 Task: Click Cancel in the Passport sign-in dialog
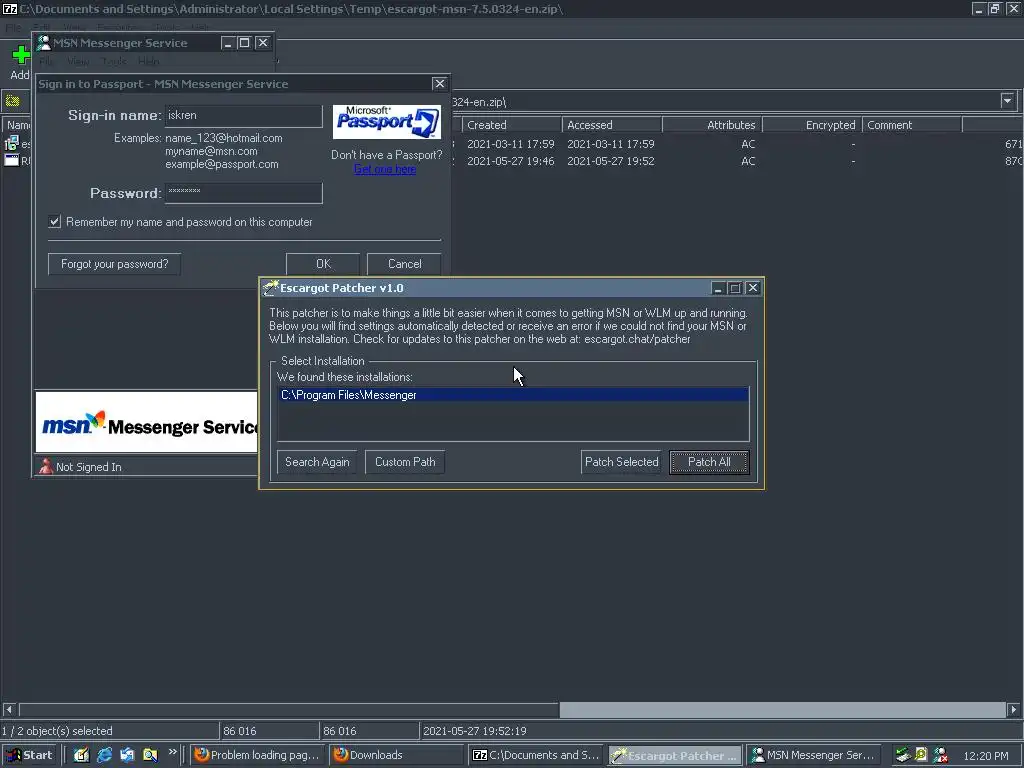[404, 264]
